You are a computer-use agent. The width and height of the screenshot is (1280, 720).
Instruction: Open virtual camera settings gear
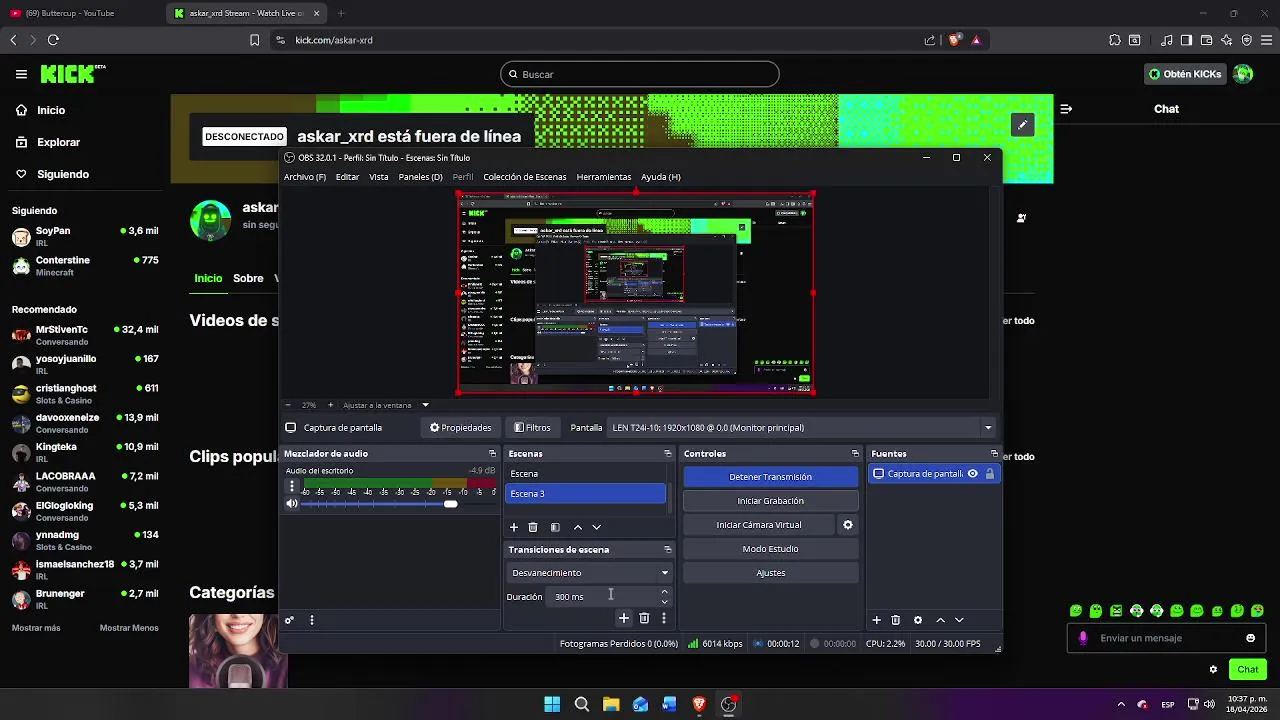848,525
